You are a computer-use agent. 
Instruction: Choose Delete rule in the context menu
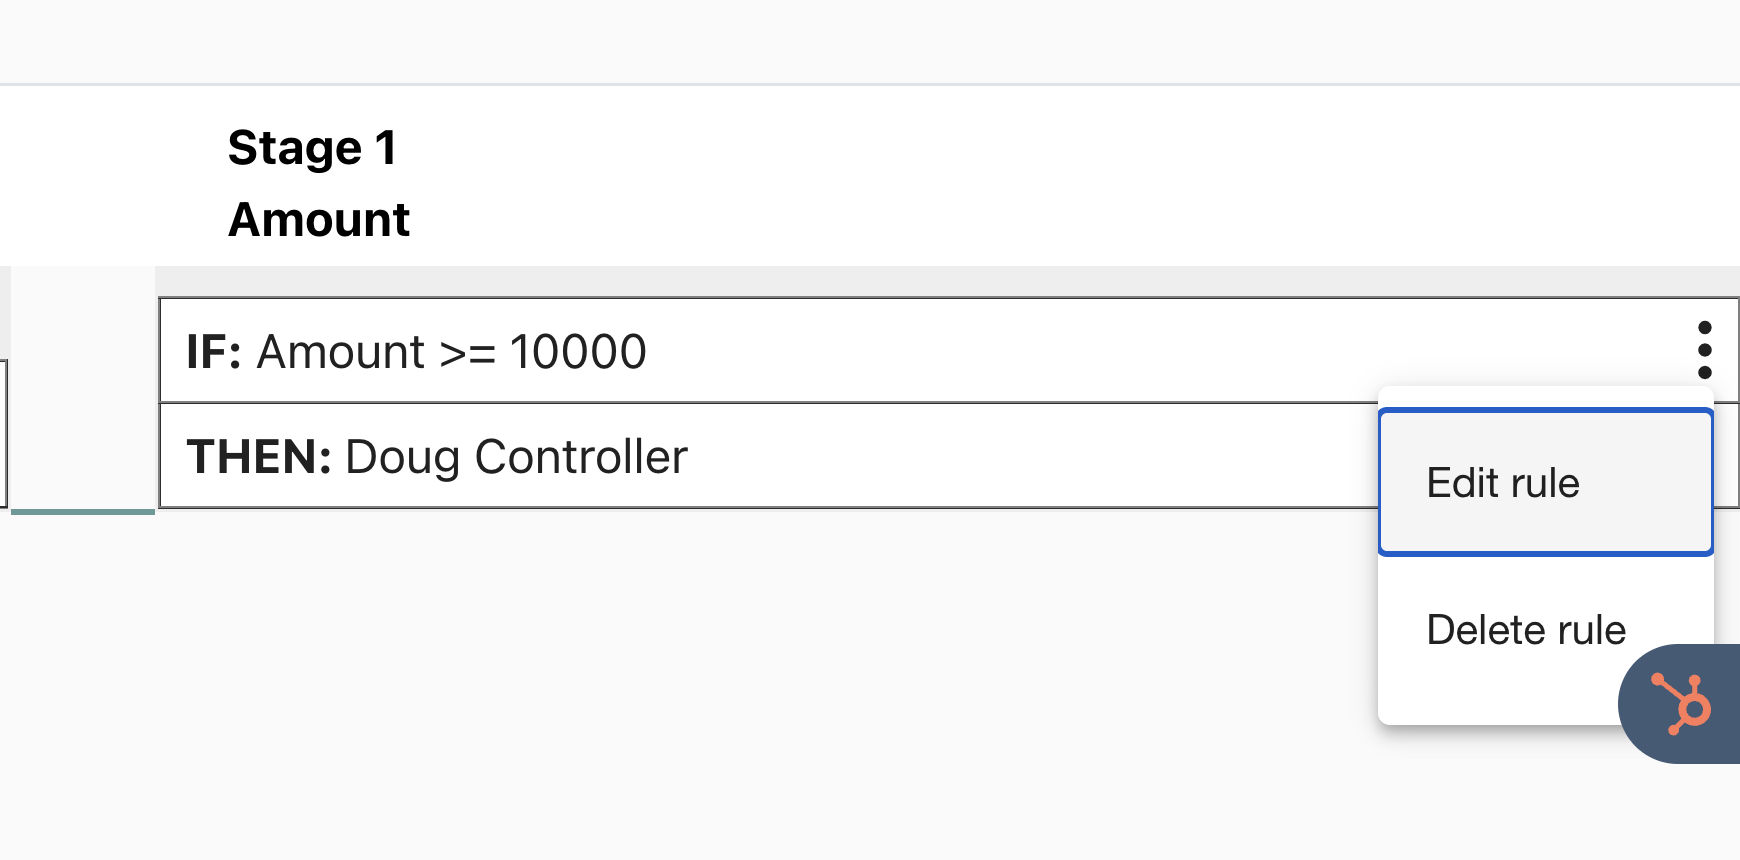pos(1526,630)
